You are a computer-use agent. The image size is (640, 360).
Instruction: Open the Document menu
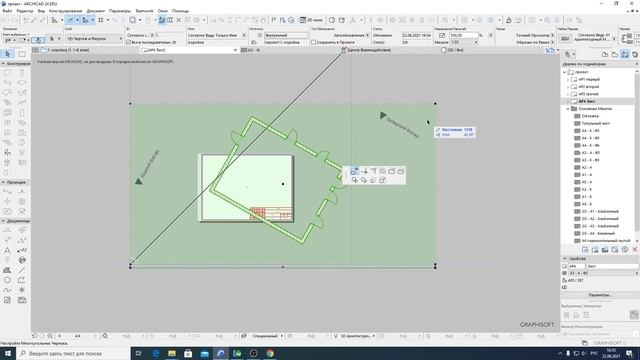click(96, 11)
